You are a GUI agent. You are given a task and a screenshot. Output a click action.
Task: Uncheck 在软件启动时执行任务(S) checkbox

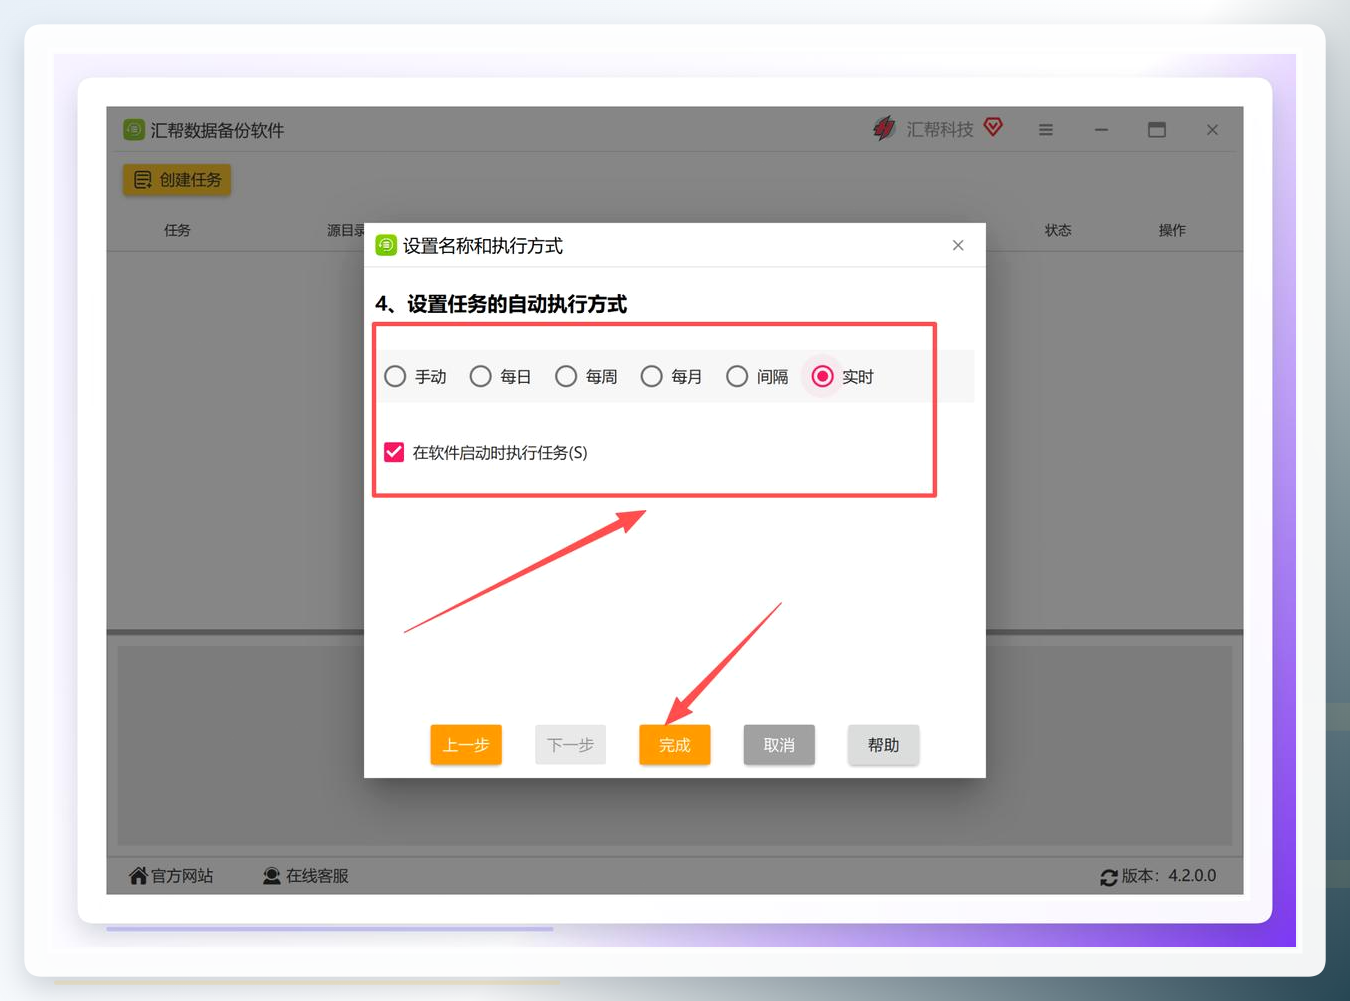click(x=394, y=452)
